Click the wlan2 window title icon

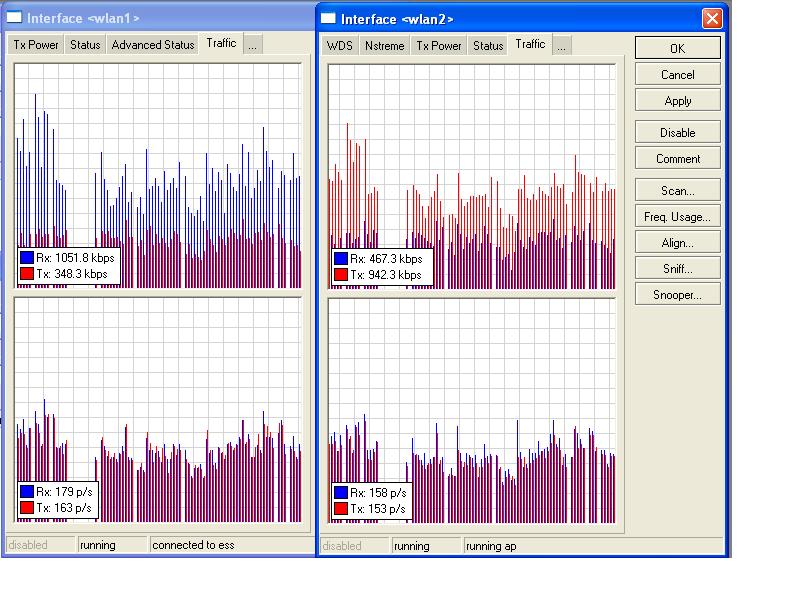(x=328, y=19)
